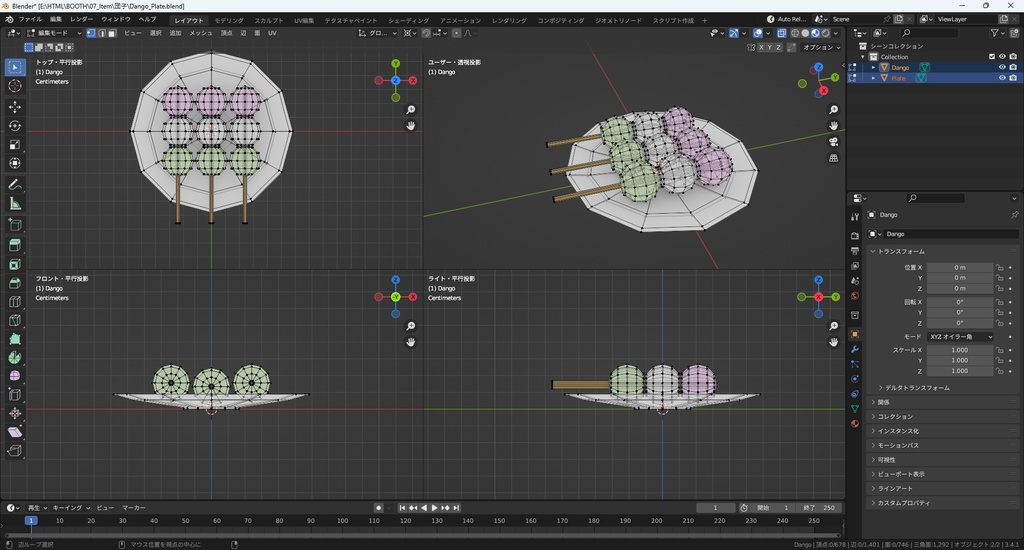
Task: Switch to the モデリング workspace tab
Action: pyautogui.click(x=229, y=20)
